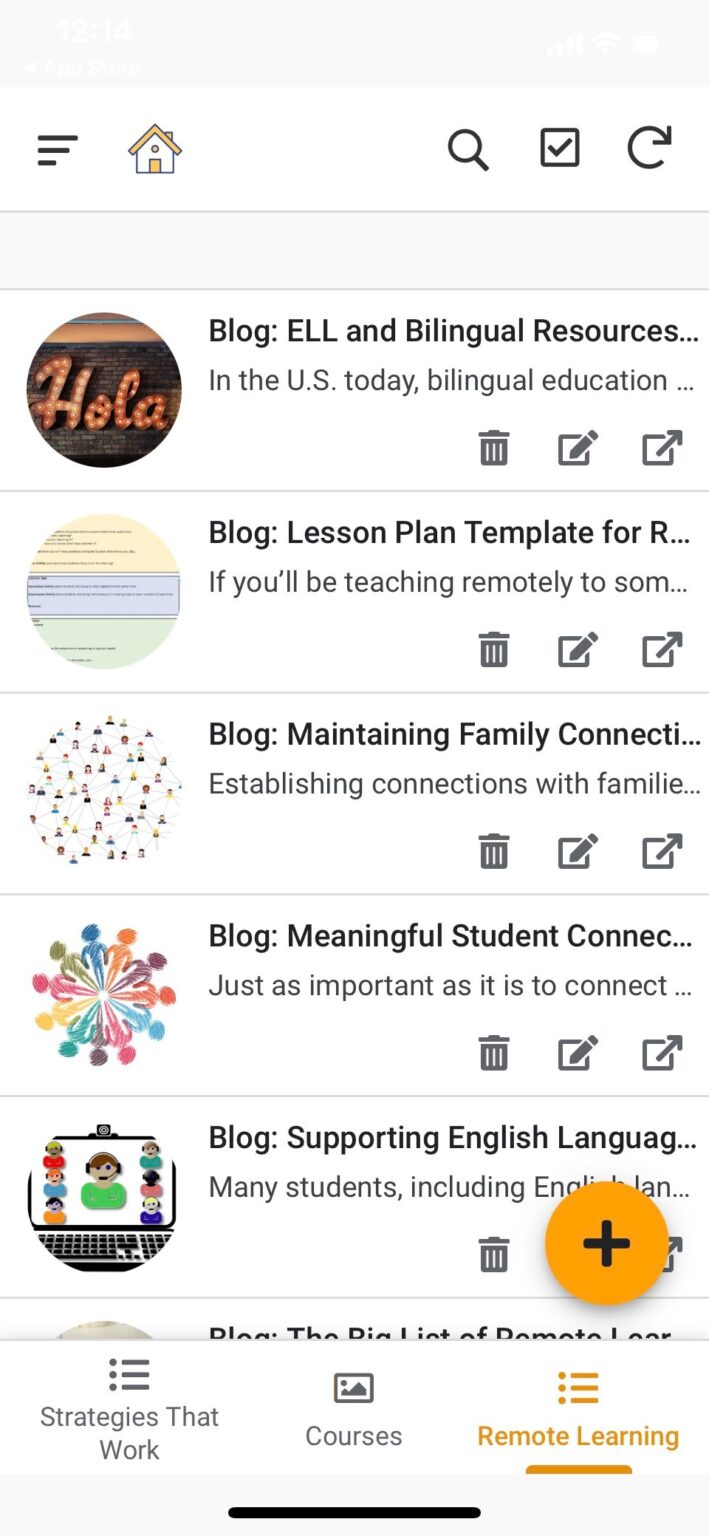Switch to the Strategies That Work tab
Viewport: 709px width, 1536px height.
pos(129,1408)
